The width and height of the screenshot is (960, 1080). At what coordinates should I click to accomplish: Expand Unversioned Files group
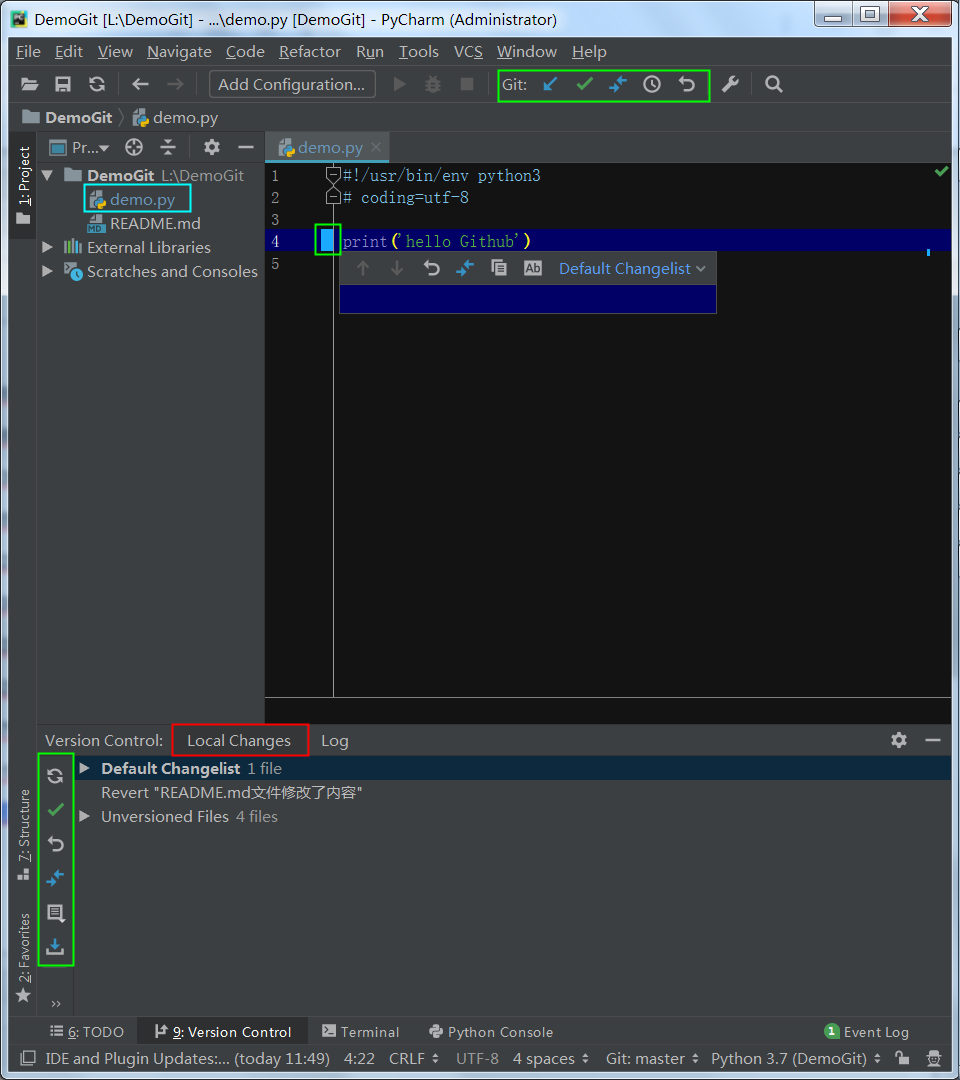point(85,817)
